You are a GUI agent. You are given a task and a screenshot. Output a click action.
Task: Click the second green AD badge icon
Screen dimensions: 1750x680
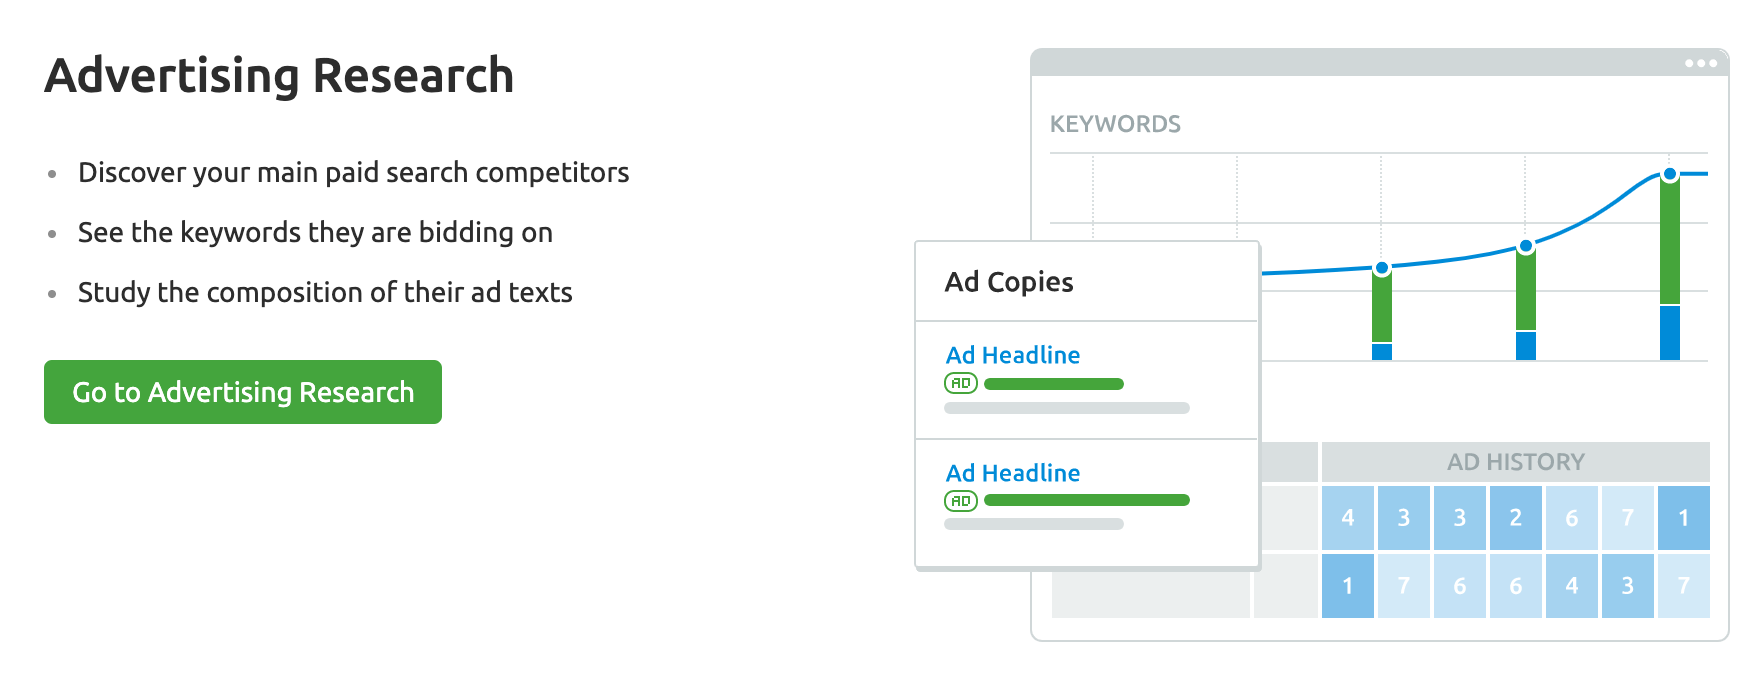click(x=960, y=501)
